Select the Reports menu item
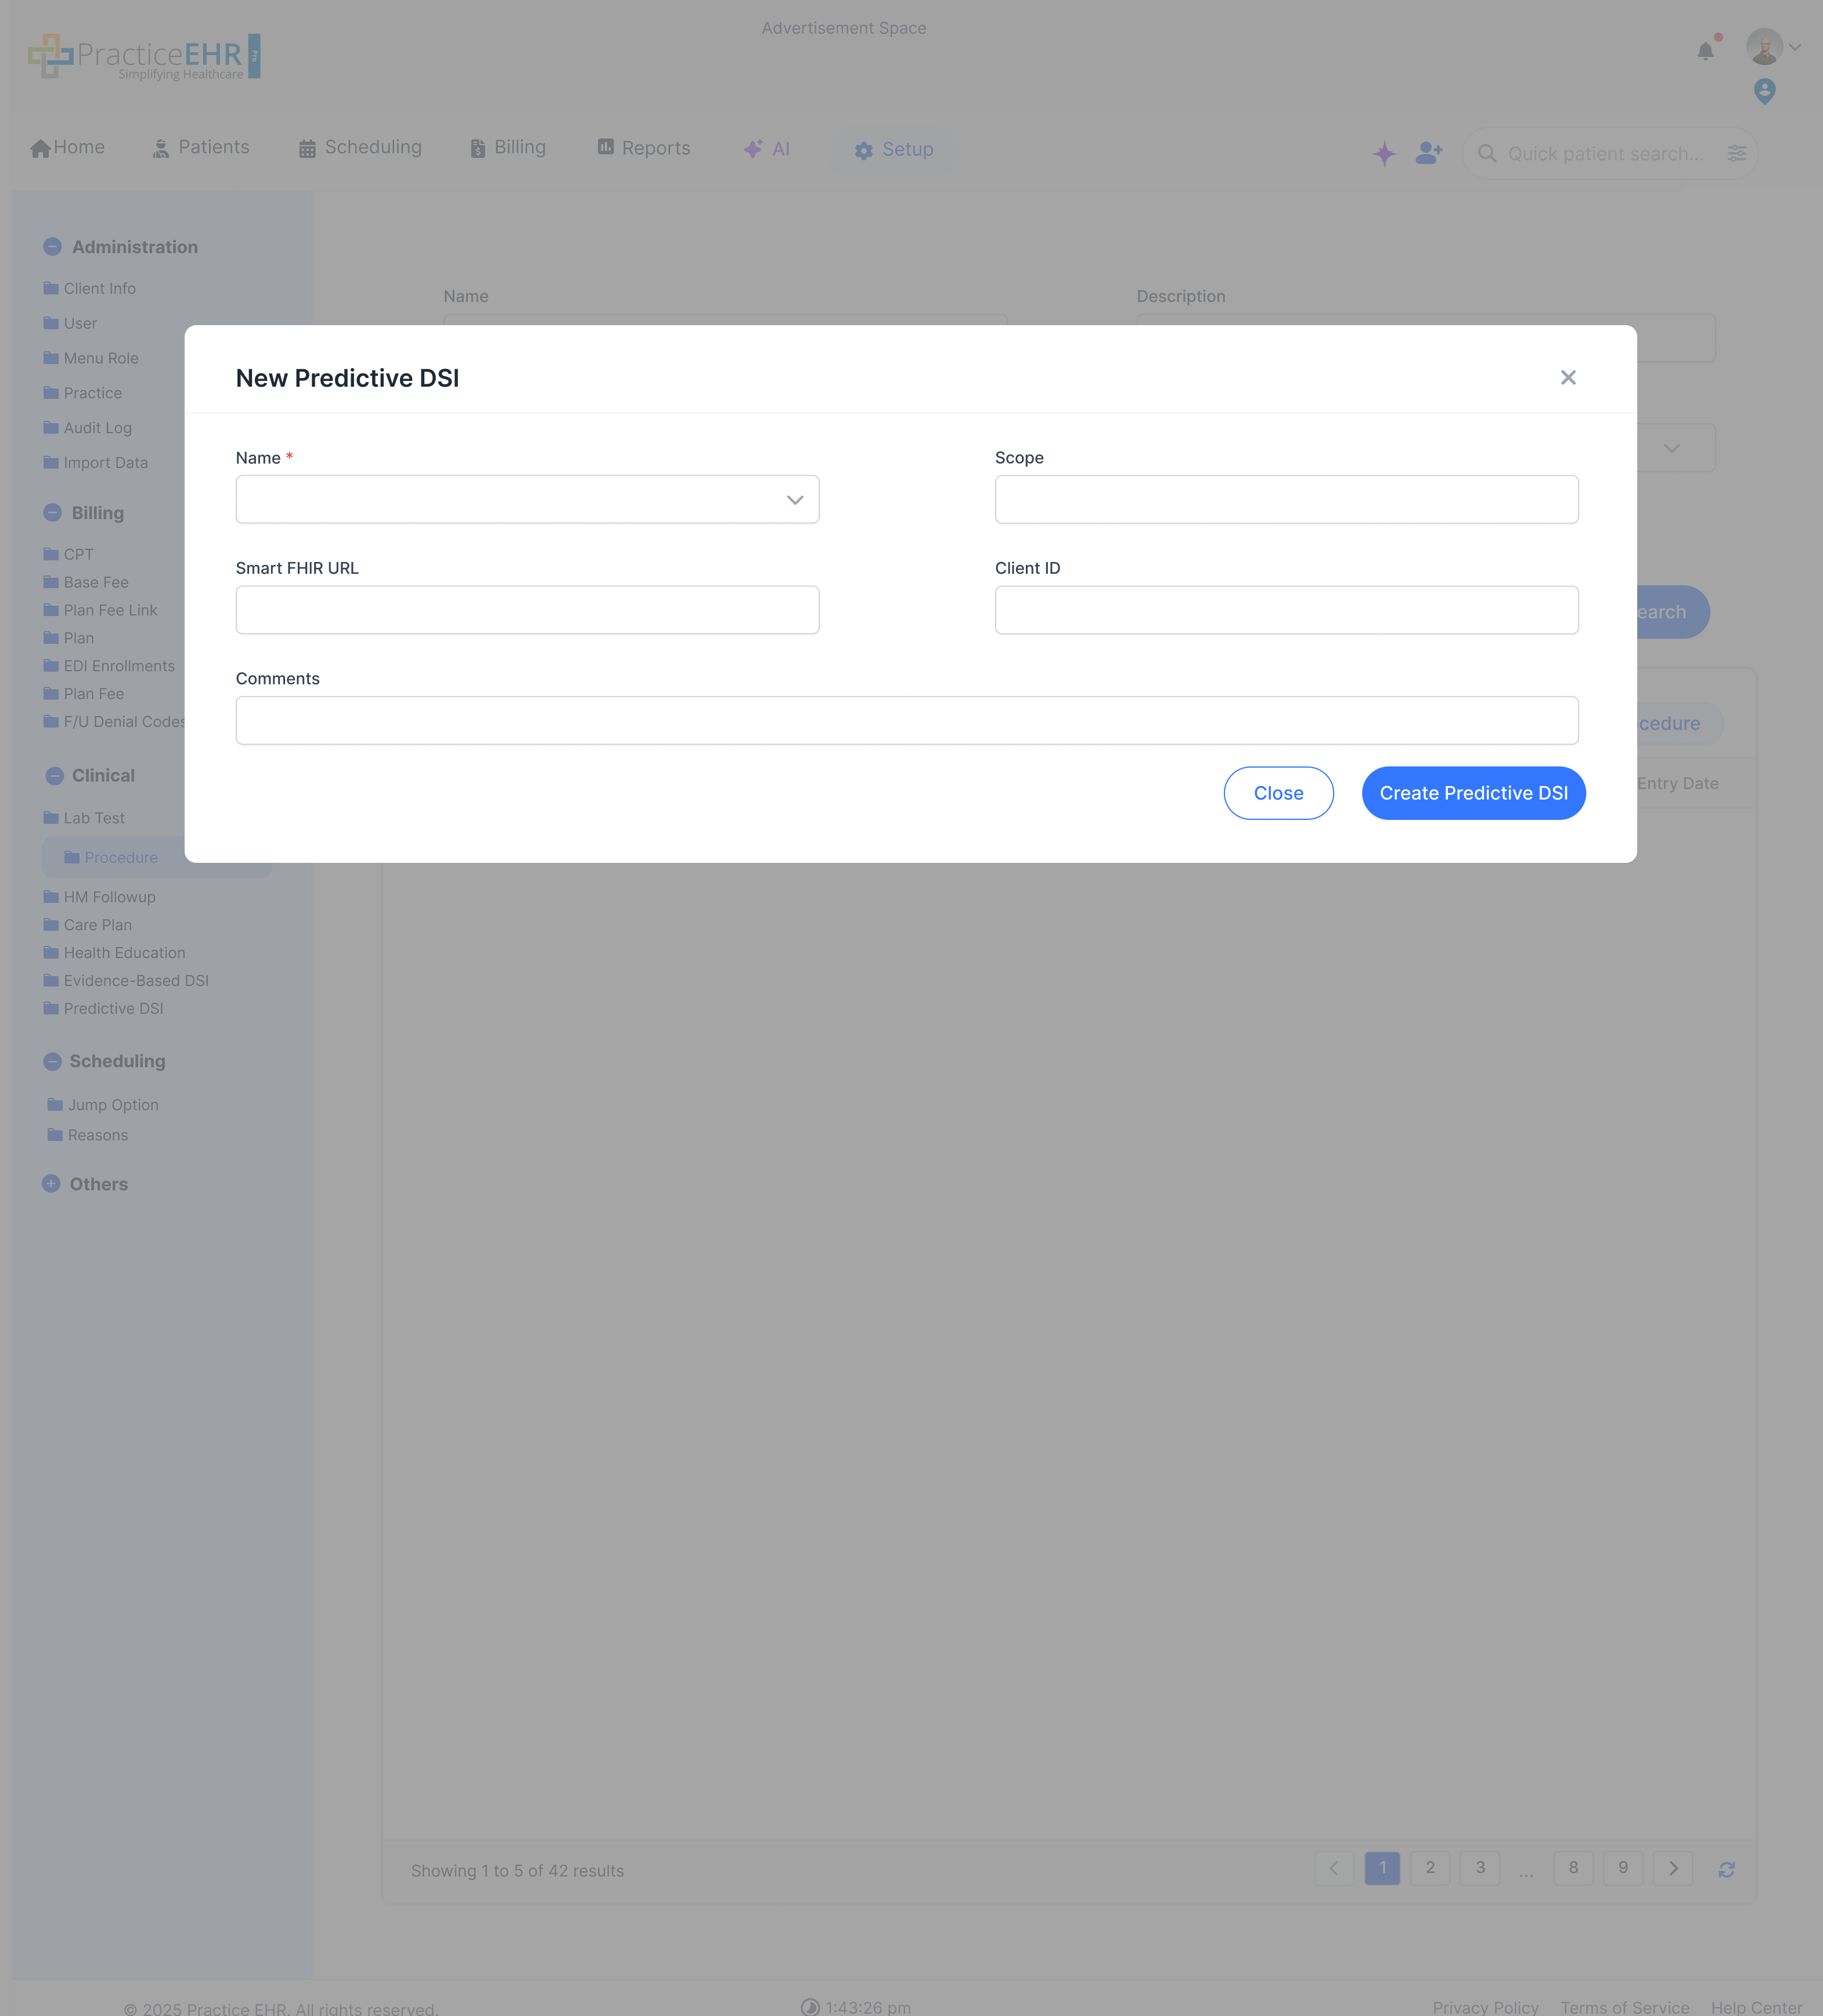The height and width of the screenshot is (2016, 1823). coord(644,148)
